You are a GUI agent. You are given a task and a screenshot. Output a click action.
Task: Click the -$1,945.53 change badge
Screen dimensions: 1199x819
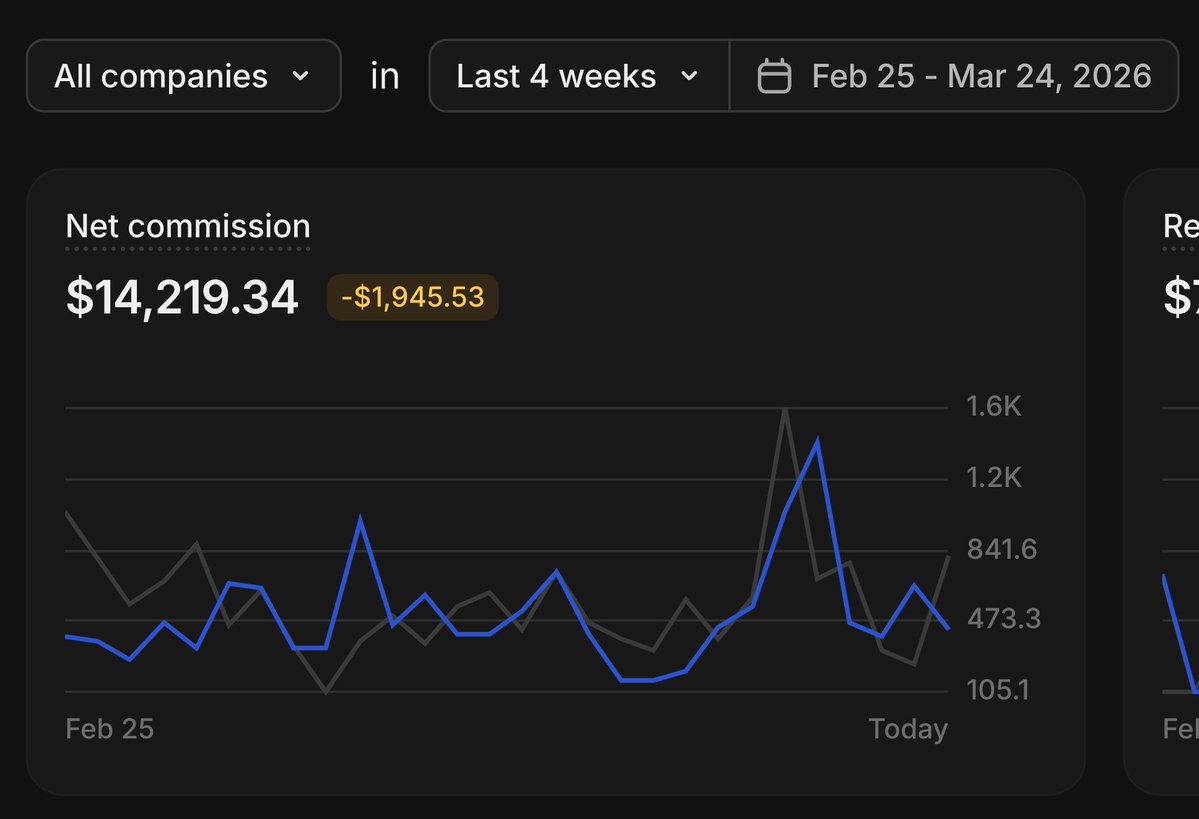(x=413, y=297)
